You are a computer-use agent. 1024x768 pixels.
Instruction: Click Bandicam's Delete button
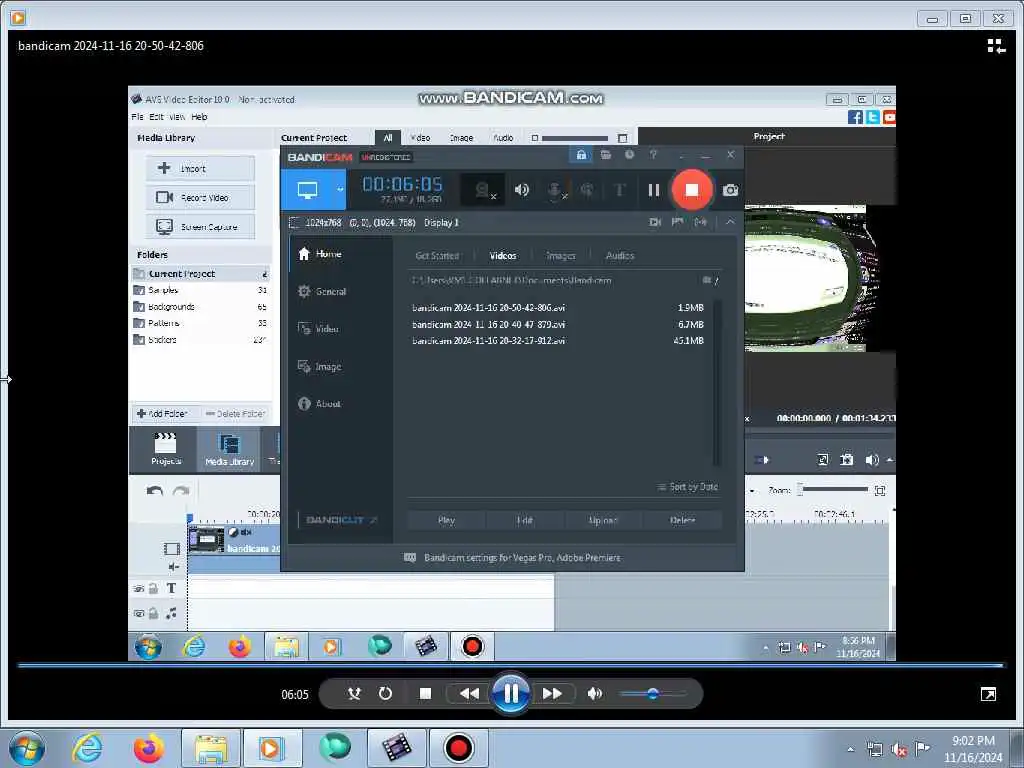[682, 520]
